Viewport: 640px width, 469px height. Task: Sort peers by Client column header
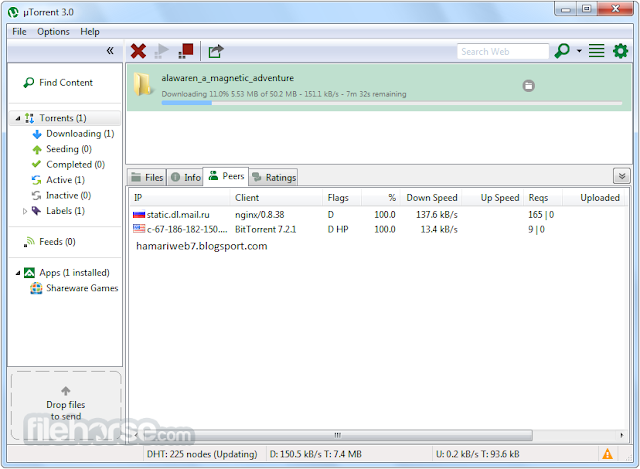276,198
